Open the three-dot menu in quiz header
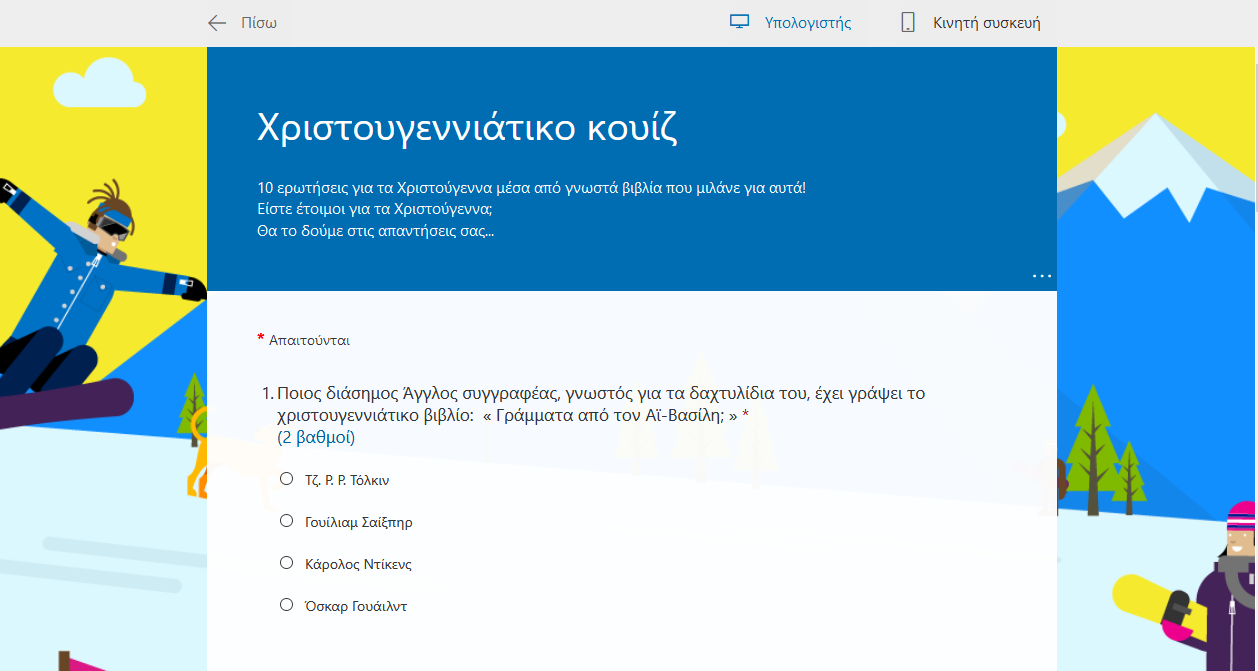 click(x=1041, y=276)
